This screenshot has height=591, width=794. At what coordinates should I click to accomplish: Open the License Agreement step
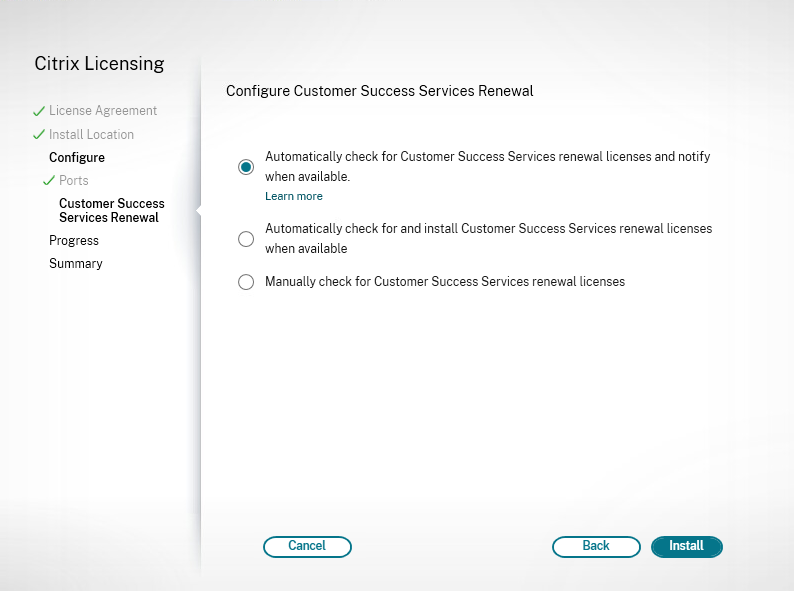click(x=102, y=111)
